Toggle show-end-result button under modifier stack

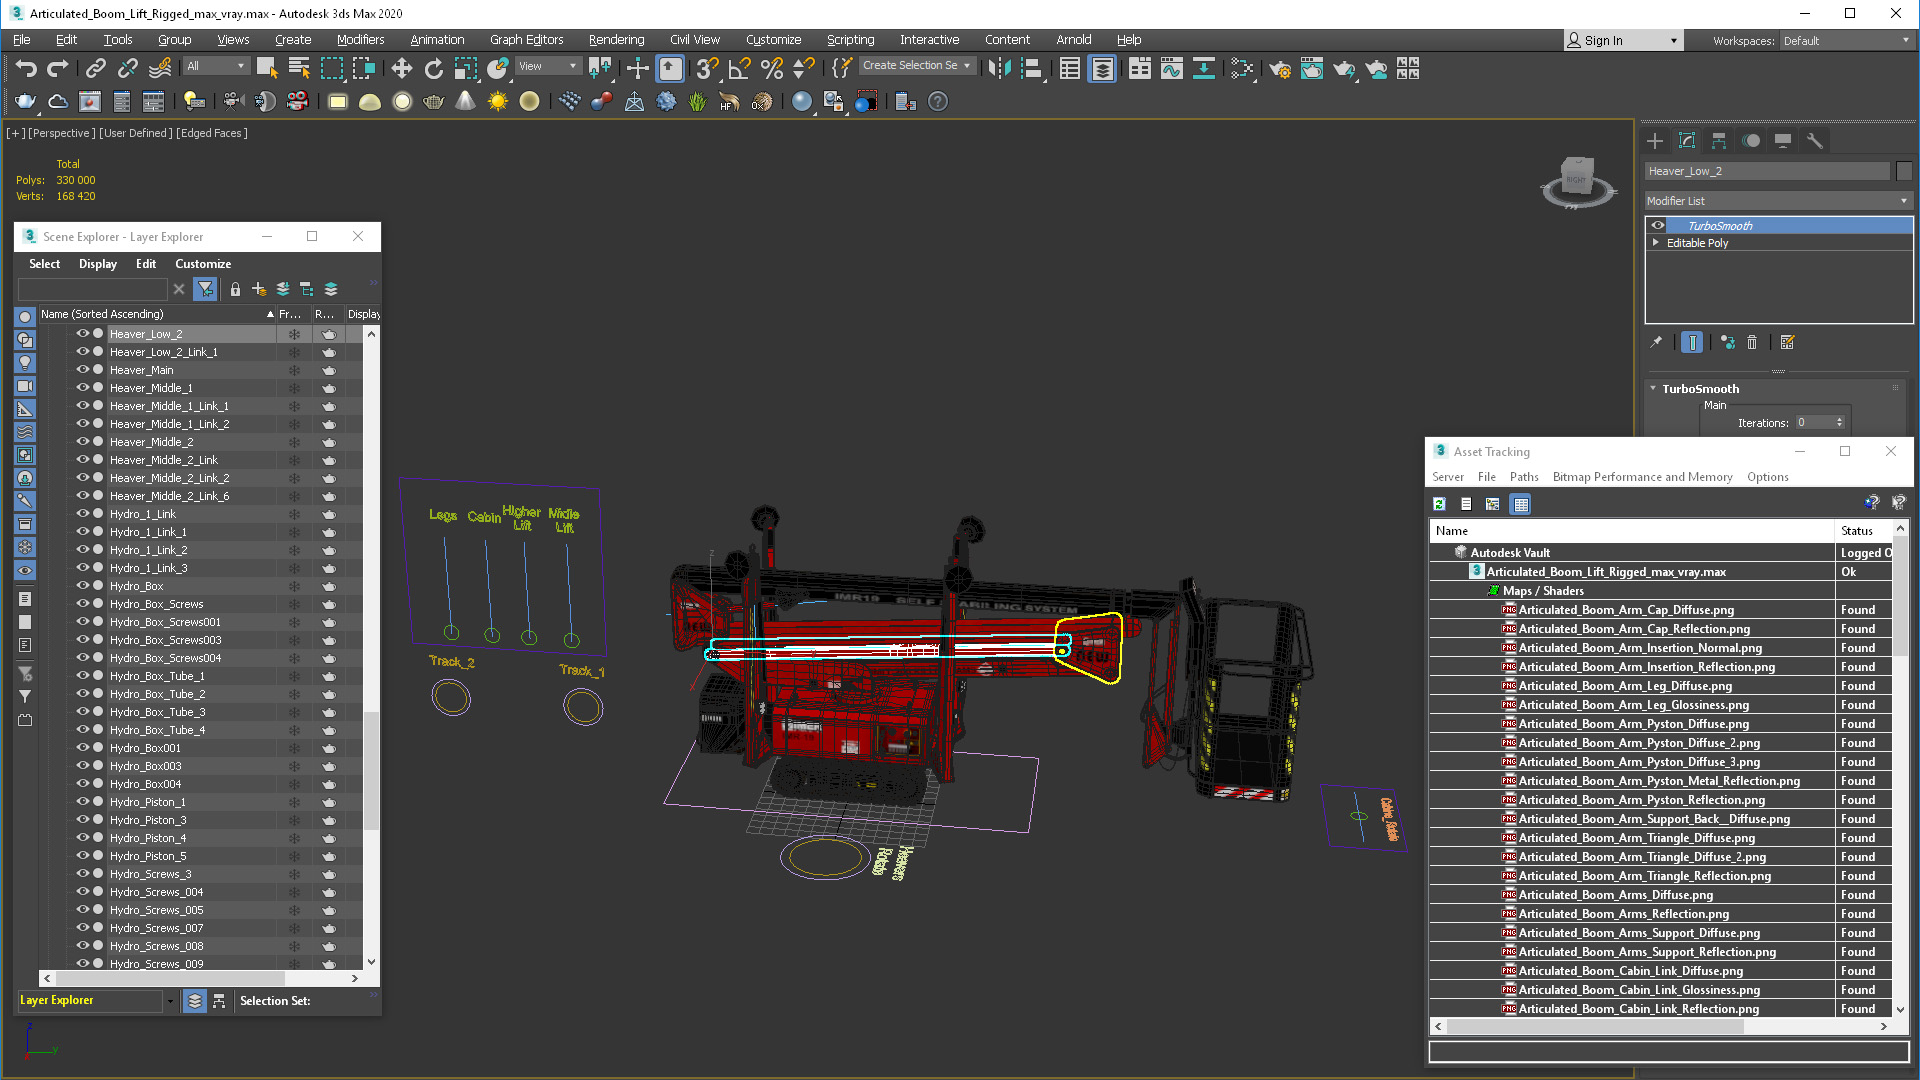point(1692,342)
